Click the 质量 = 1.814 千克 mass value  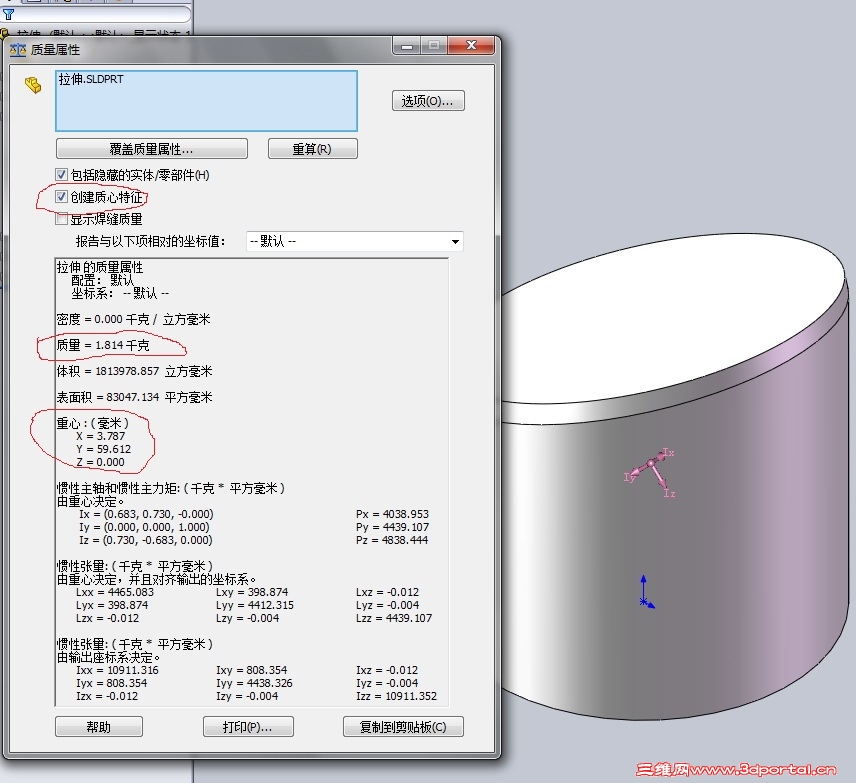[x=103, y=345]
